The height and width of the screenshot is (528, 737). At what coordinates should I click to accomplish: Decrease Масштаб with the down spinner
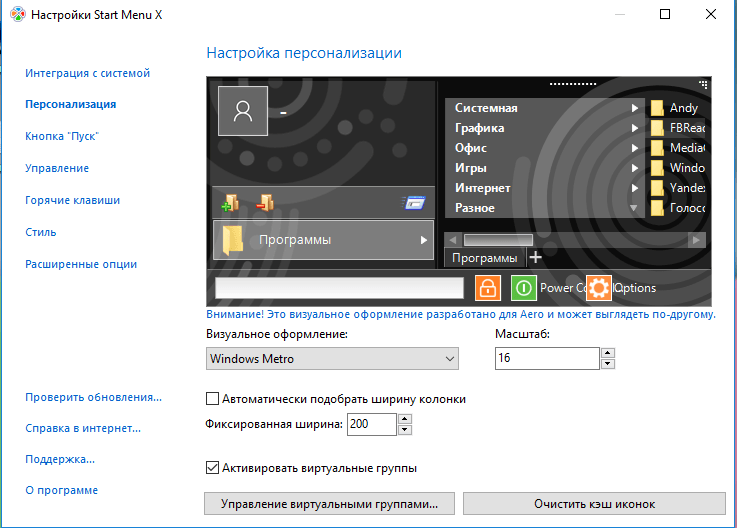pos(608,363)
